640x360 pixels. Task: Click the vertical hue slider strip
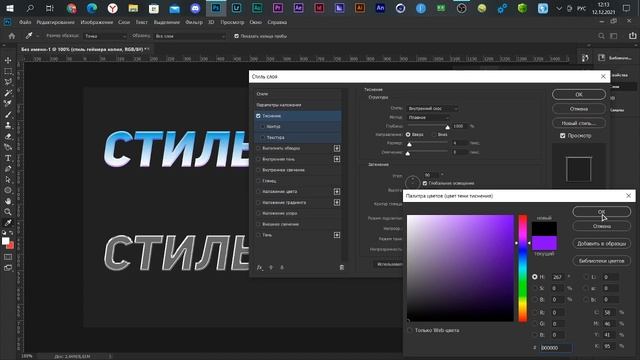coord(523,268)
